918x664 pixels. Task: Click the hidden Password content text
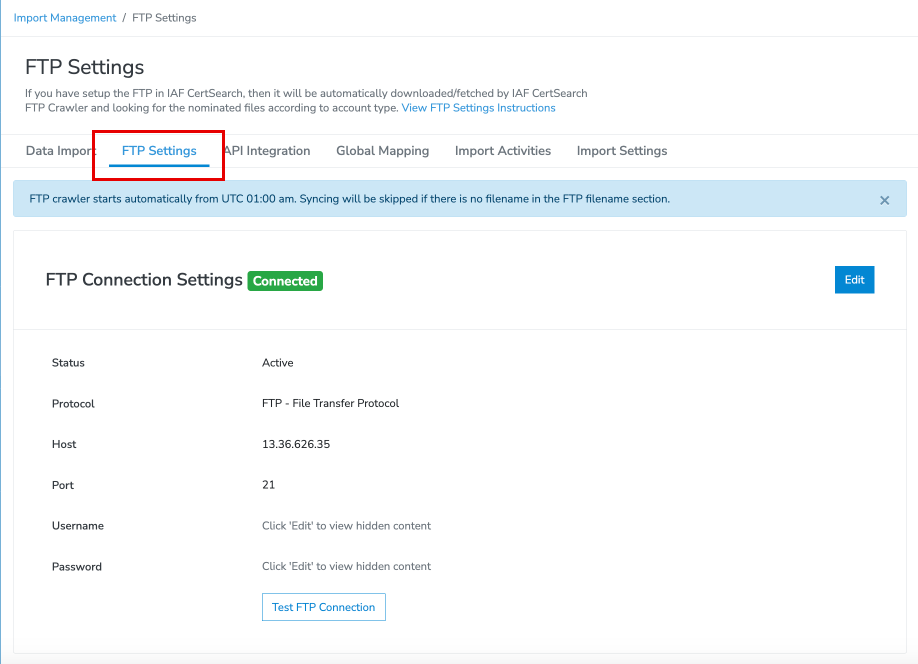click(346, 566)
